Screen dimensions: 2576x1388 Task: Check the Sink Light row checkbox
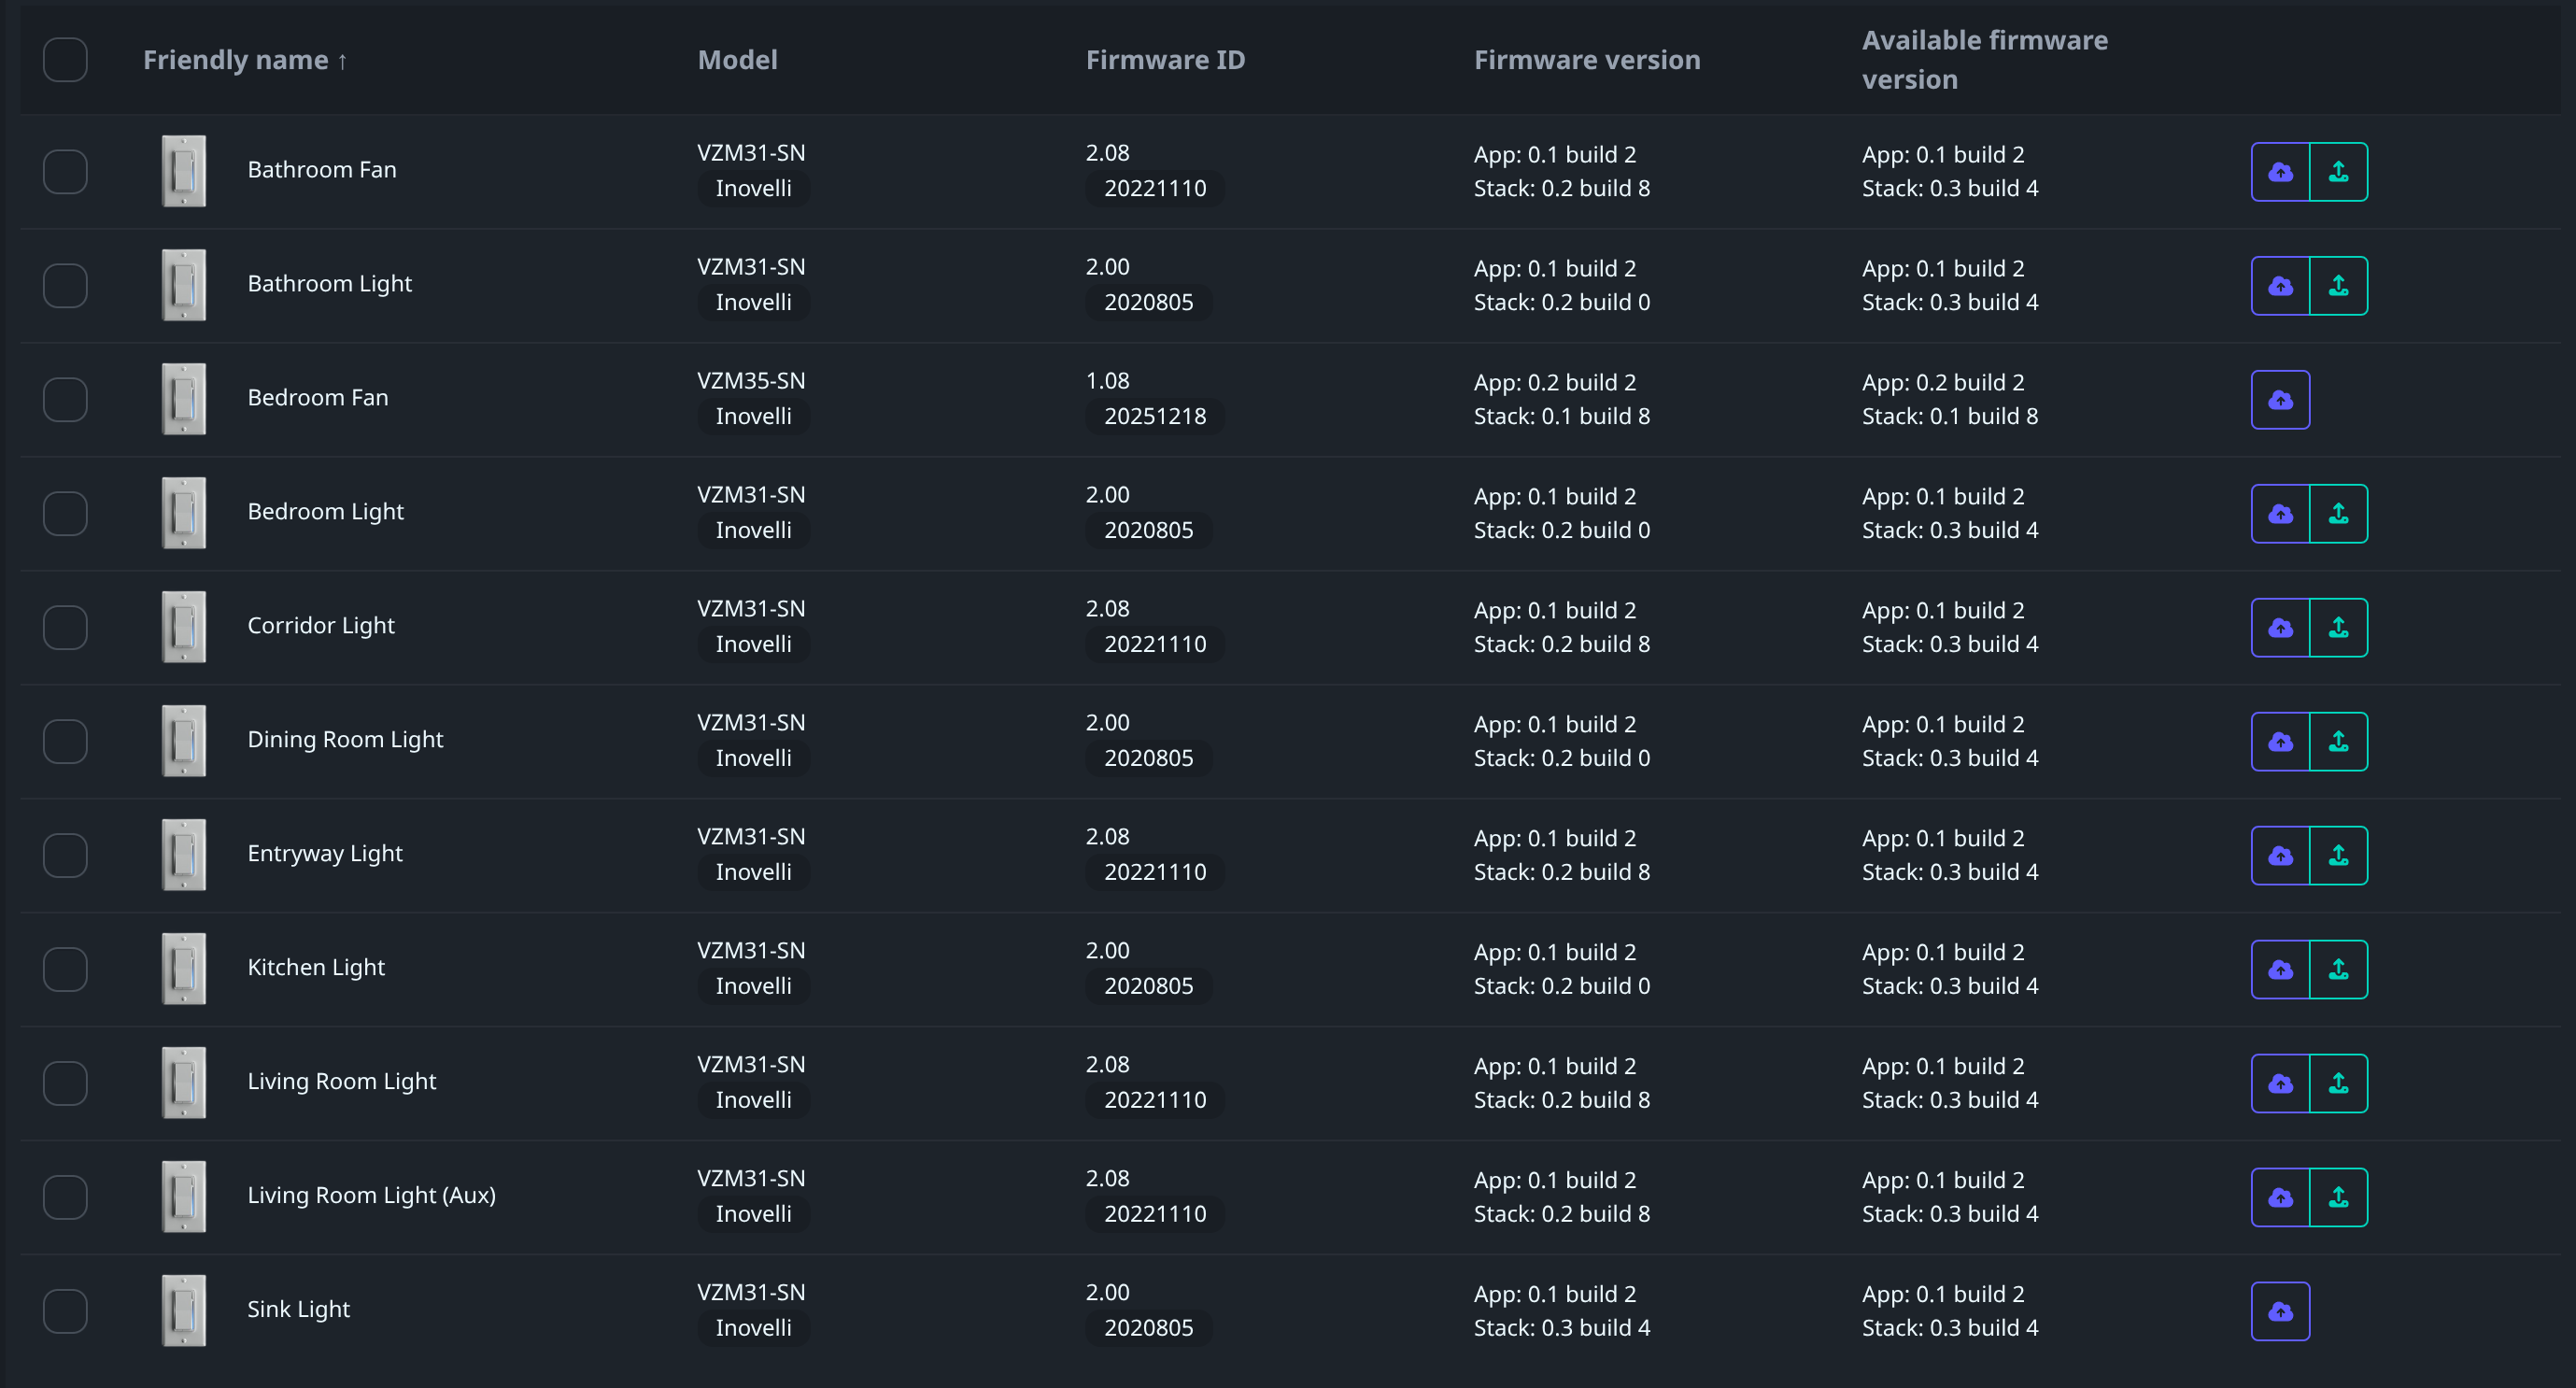[65, 1311]
